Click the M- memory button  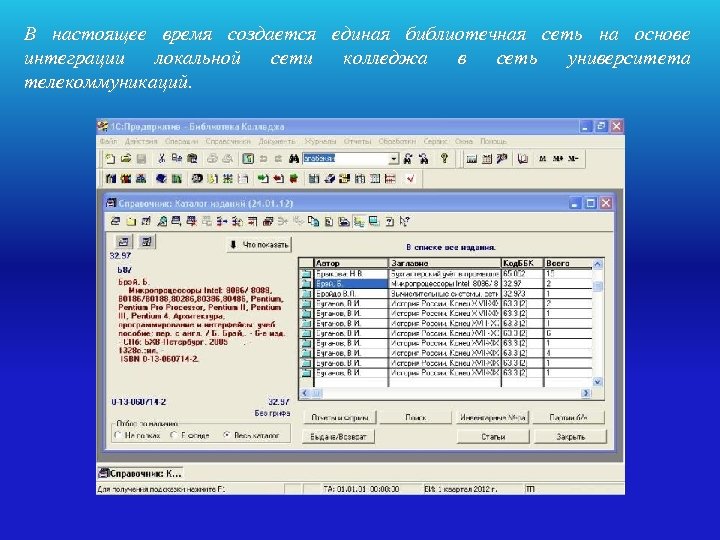coord(573,158)
